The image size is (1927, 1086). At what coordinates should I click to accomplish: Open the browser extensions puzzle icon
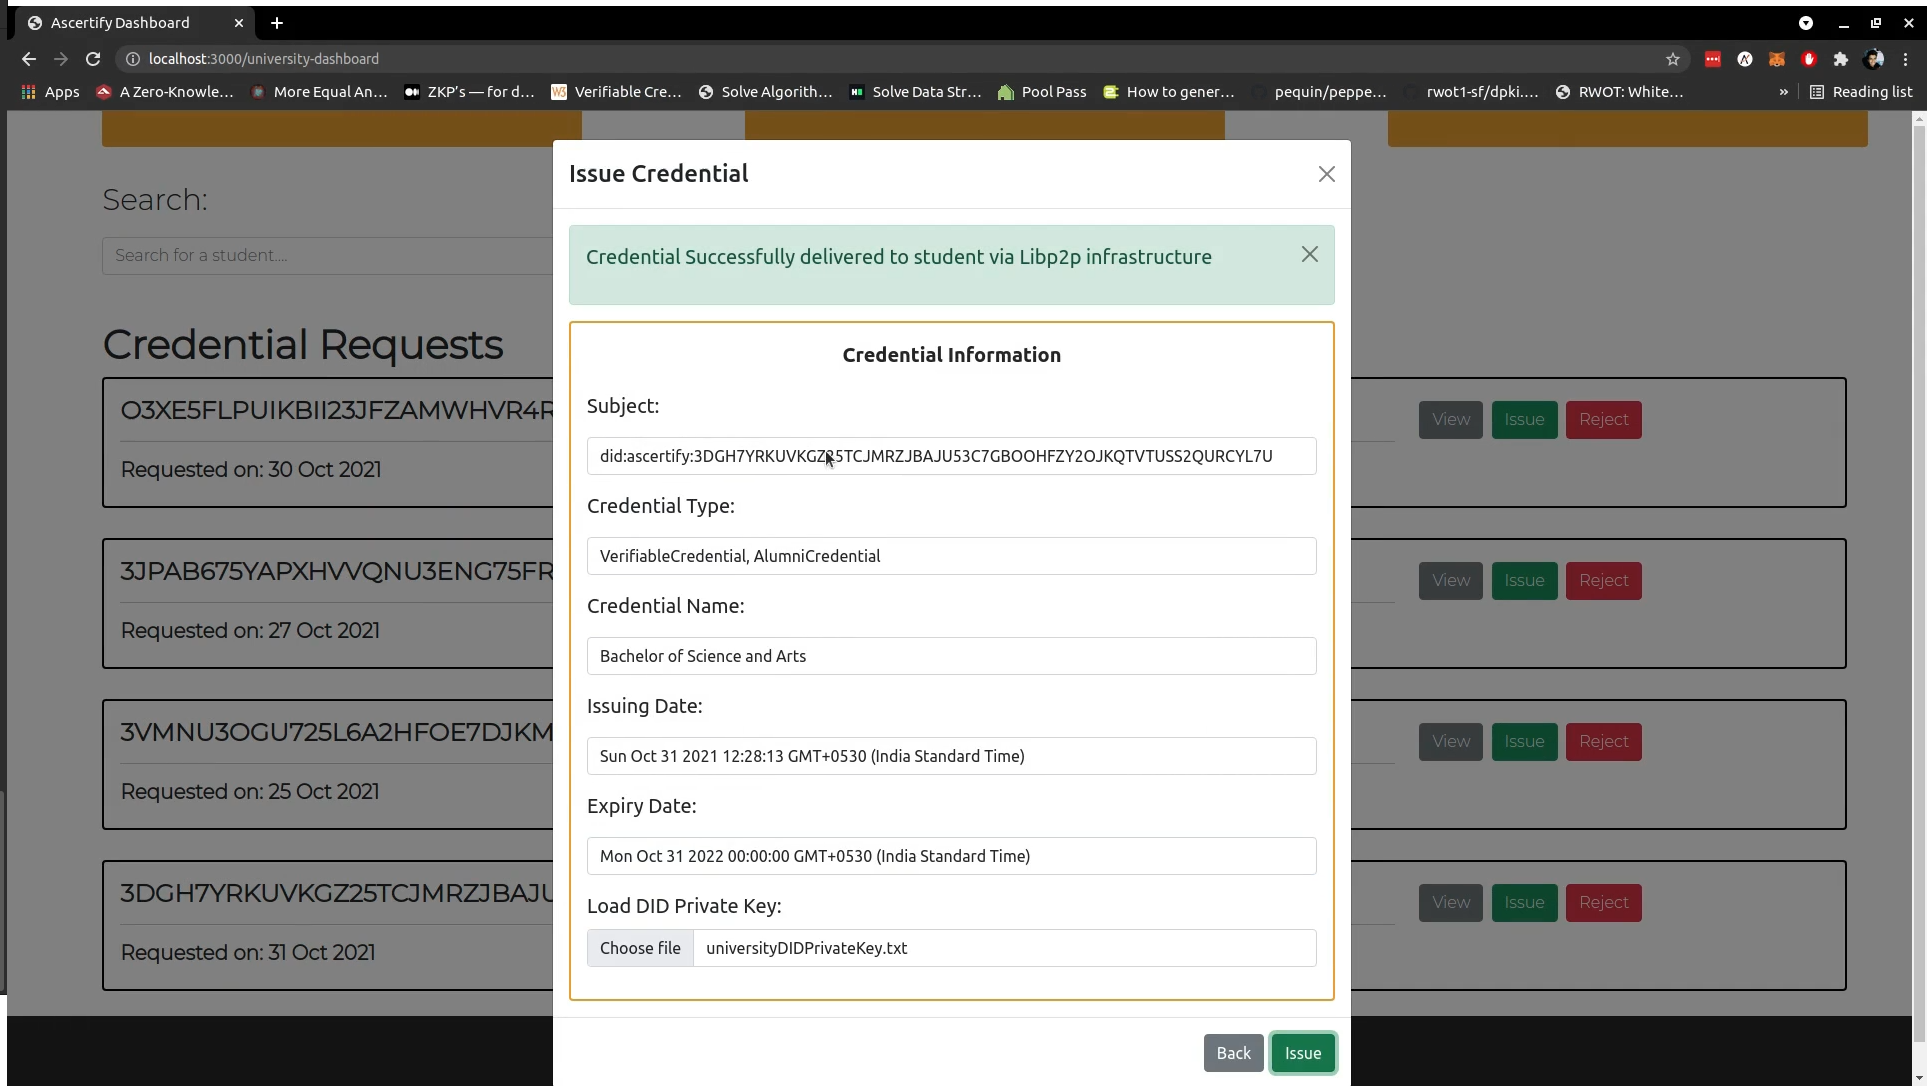coord(1840,59)
